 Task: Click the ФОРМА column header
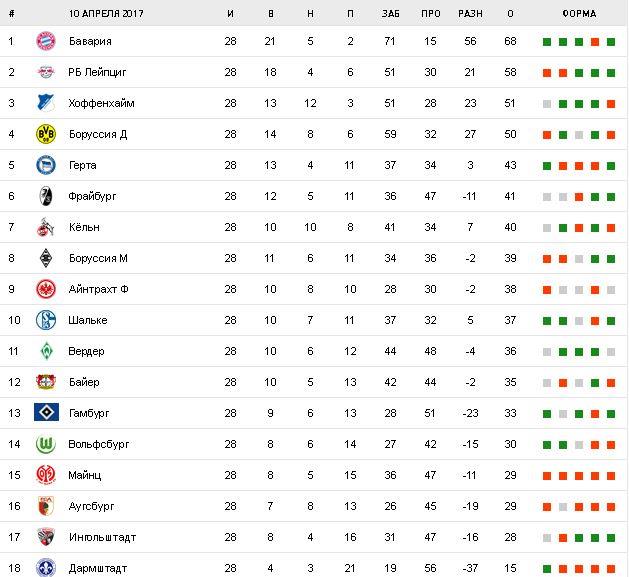click(x=579, y=14)
